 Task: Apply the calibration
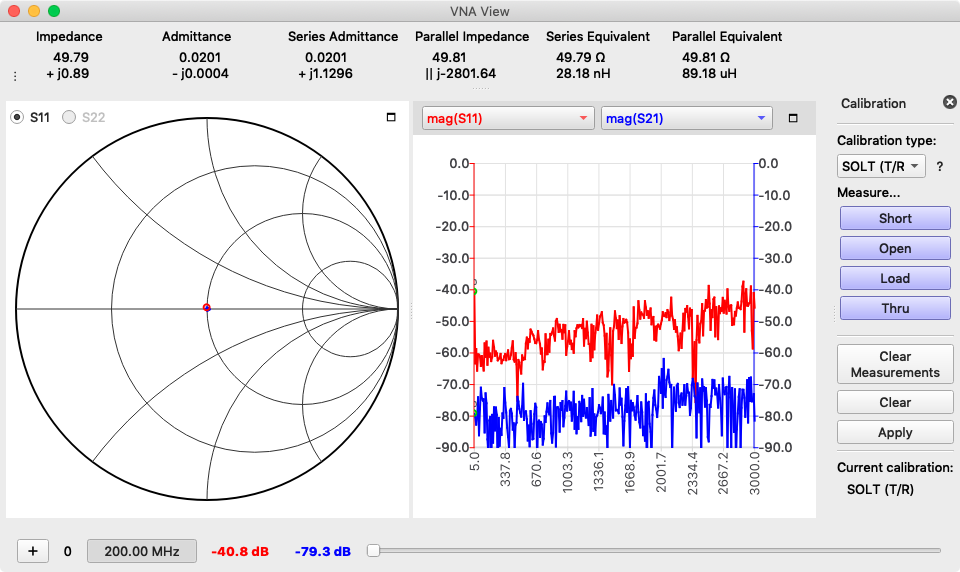coord(895,432)
